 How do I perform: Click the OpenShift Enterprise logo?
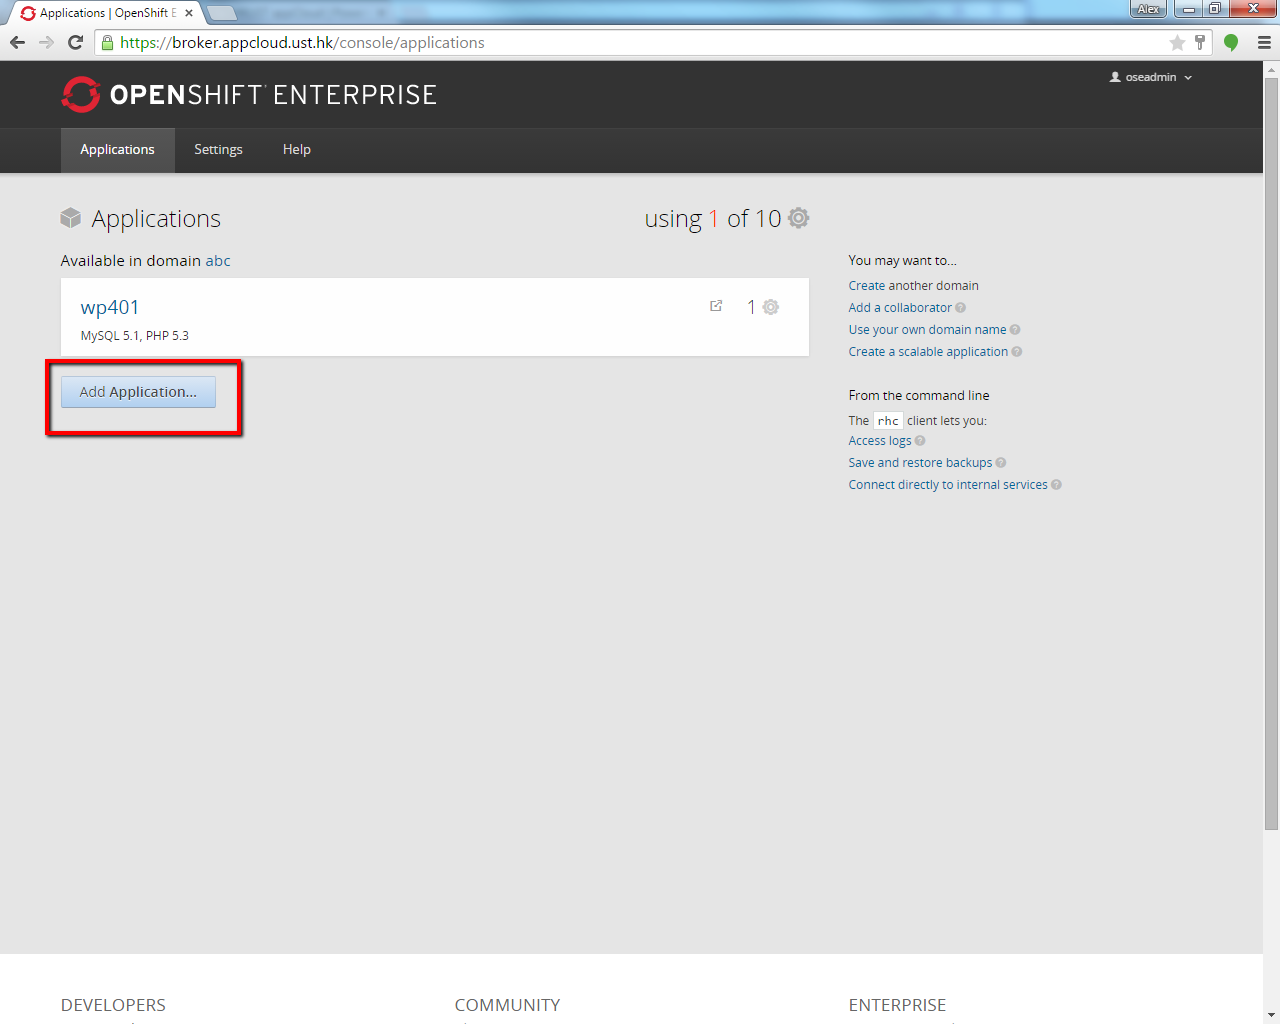[x=249, y=95]
